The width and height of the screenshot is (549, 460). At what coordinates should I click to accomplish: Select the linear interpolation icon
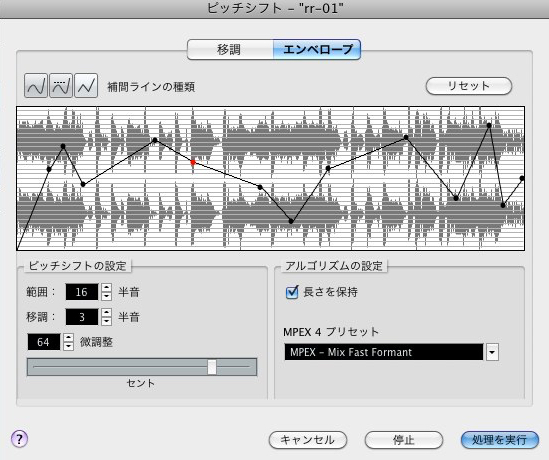(86, 86)
